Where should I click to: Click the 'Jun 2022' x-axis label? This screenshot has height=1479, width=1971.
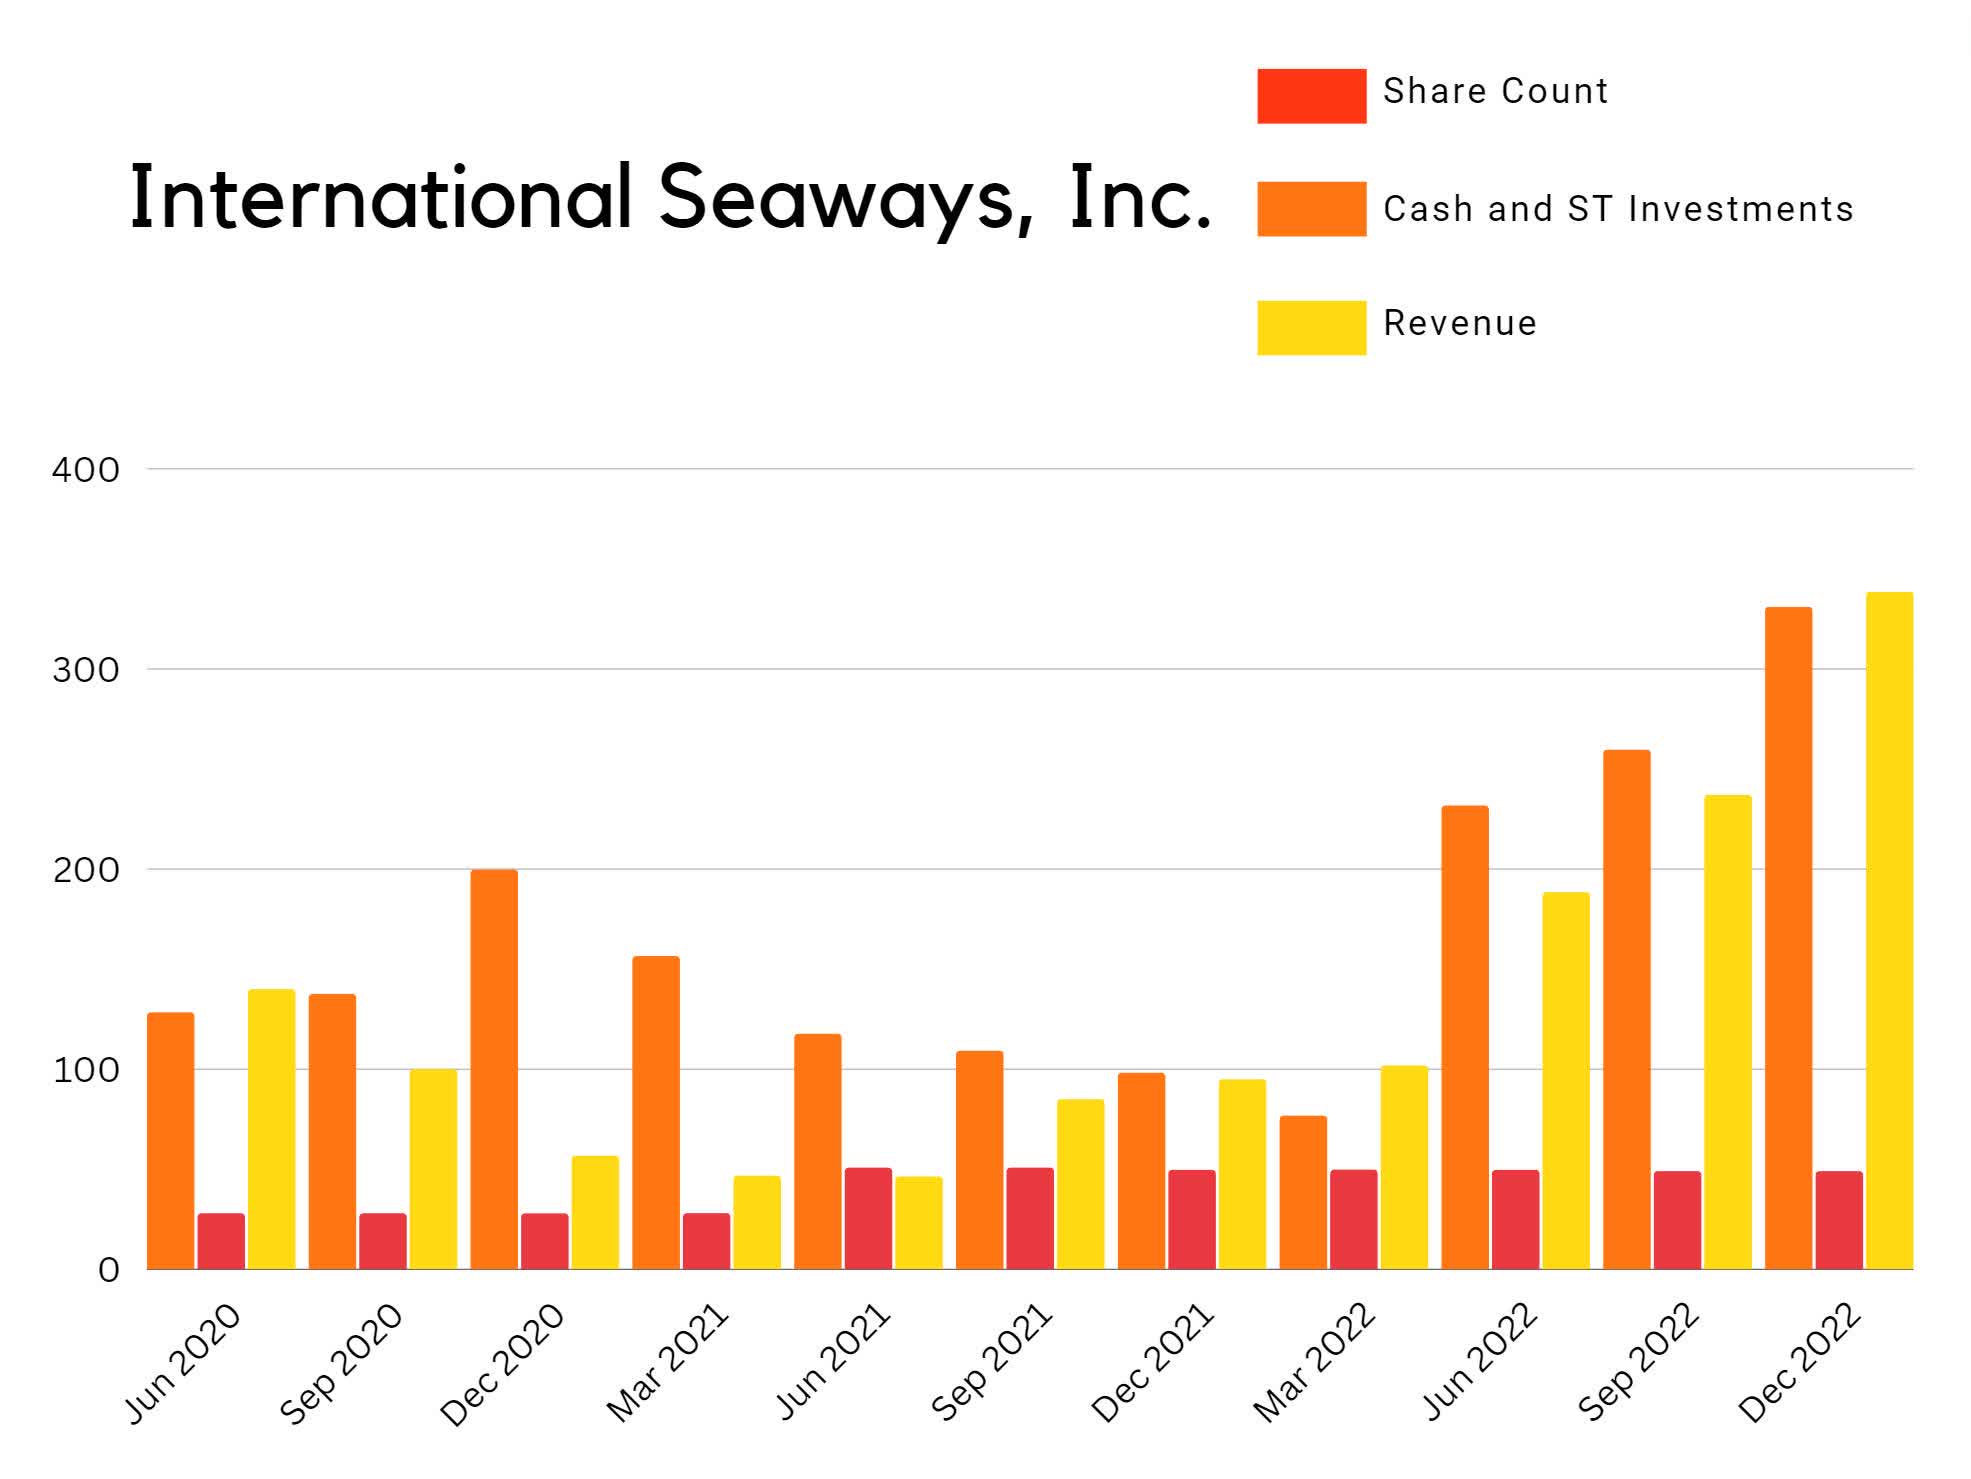pos(1479,1362)
